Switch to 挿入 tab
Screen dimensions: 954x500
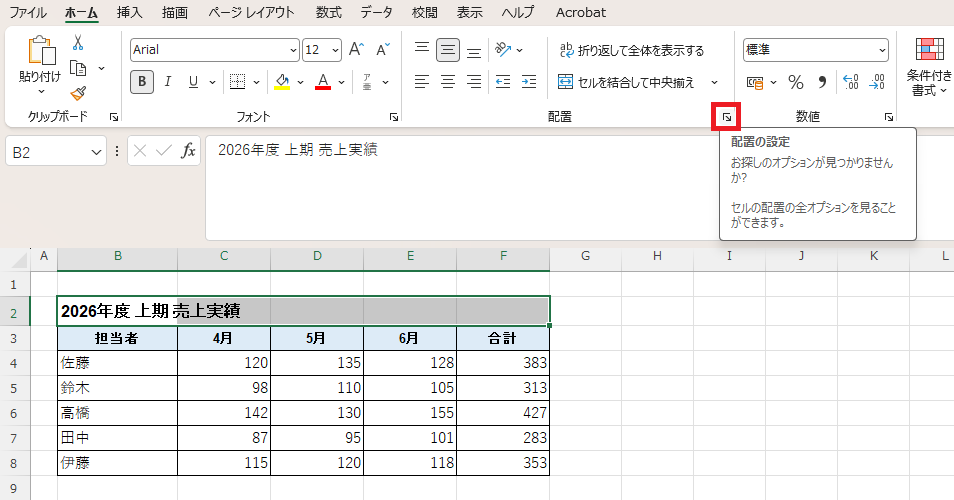point(129,12)
